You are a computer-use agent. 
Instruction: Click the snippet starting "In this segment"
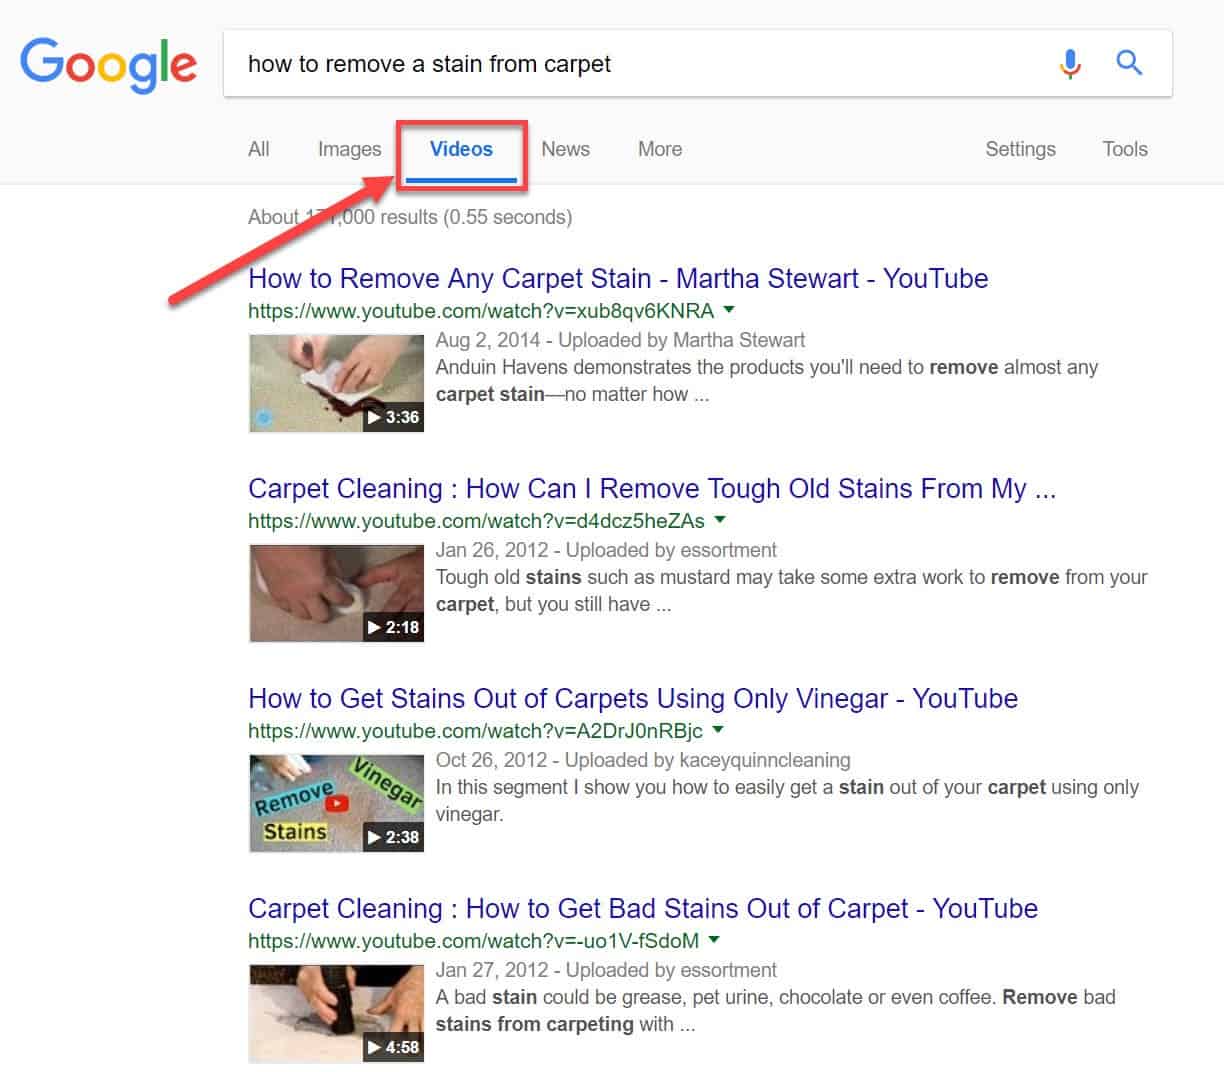tap(787, 801)
